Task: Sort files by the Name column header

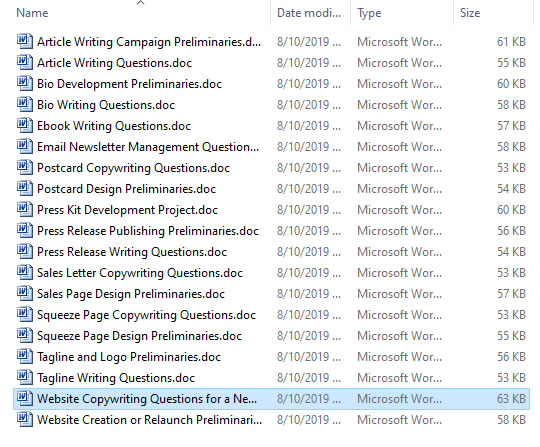Action: [32, 13]
